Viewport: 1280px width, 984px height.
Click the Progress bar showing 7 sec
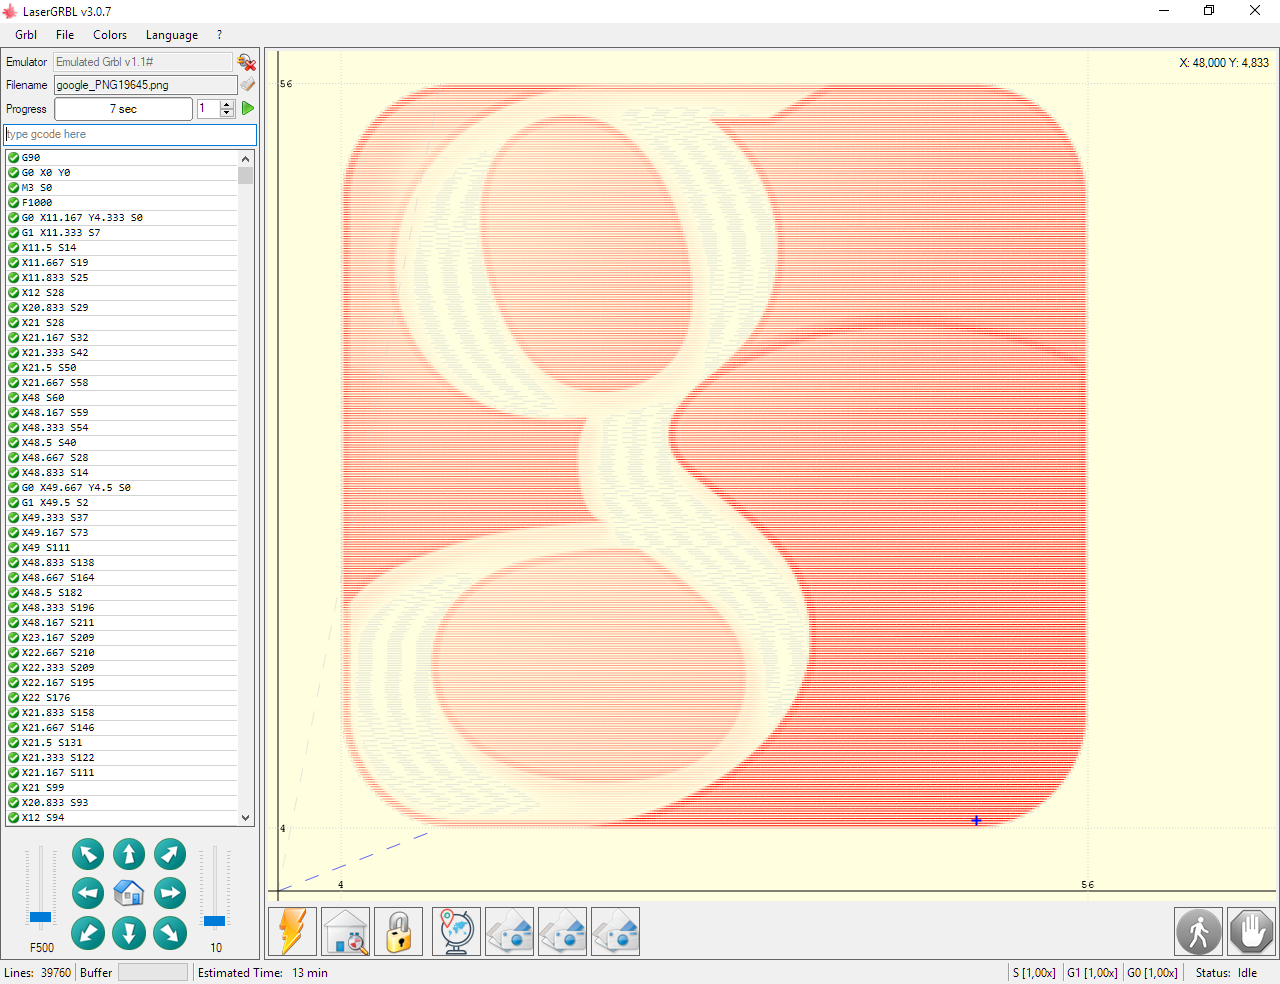[123, 108]
